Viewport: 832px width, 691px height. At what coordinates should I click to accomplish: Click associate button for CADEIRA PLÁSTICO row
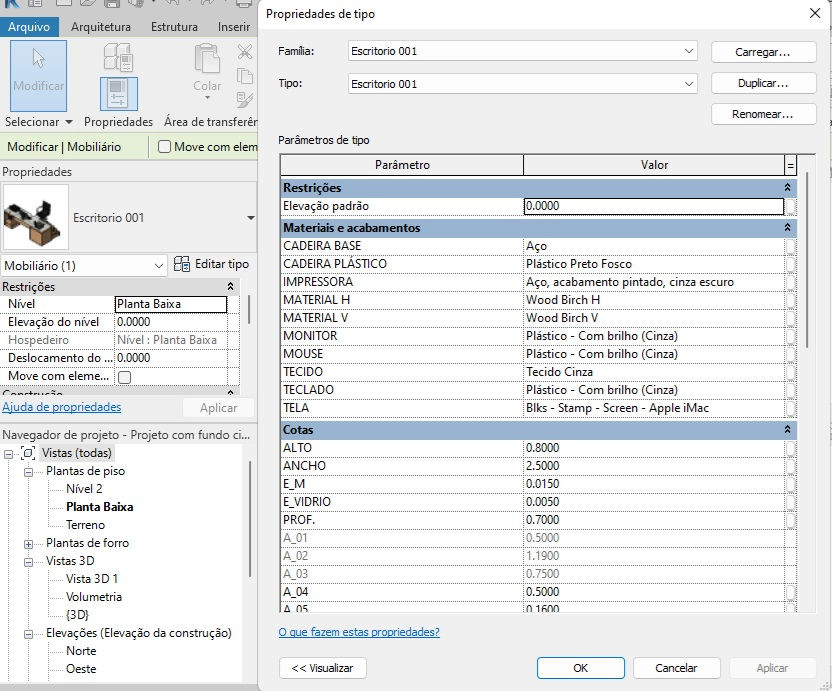pyautogui.click(x=791, y=264)
